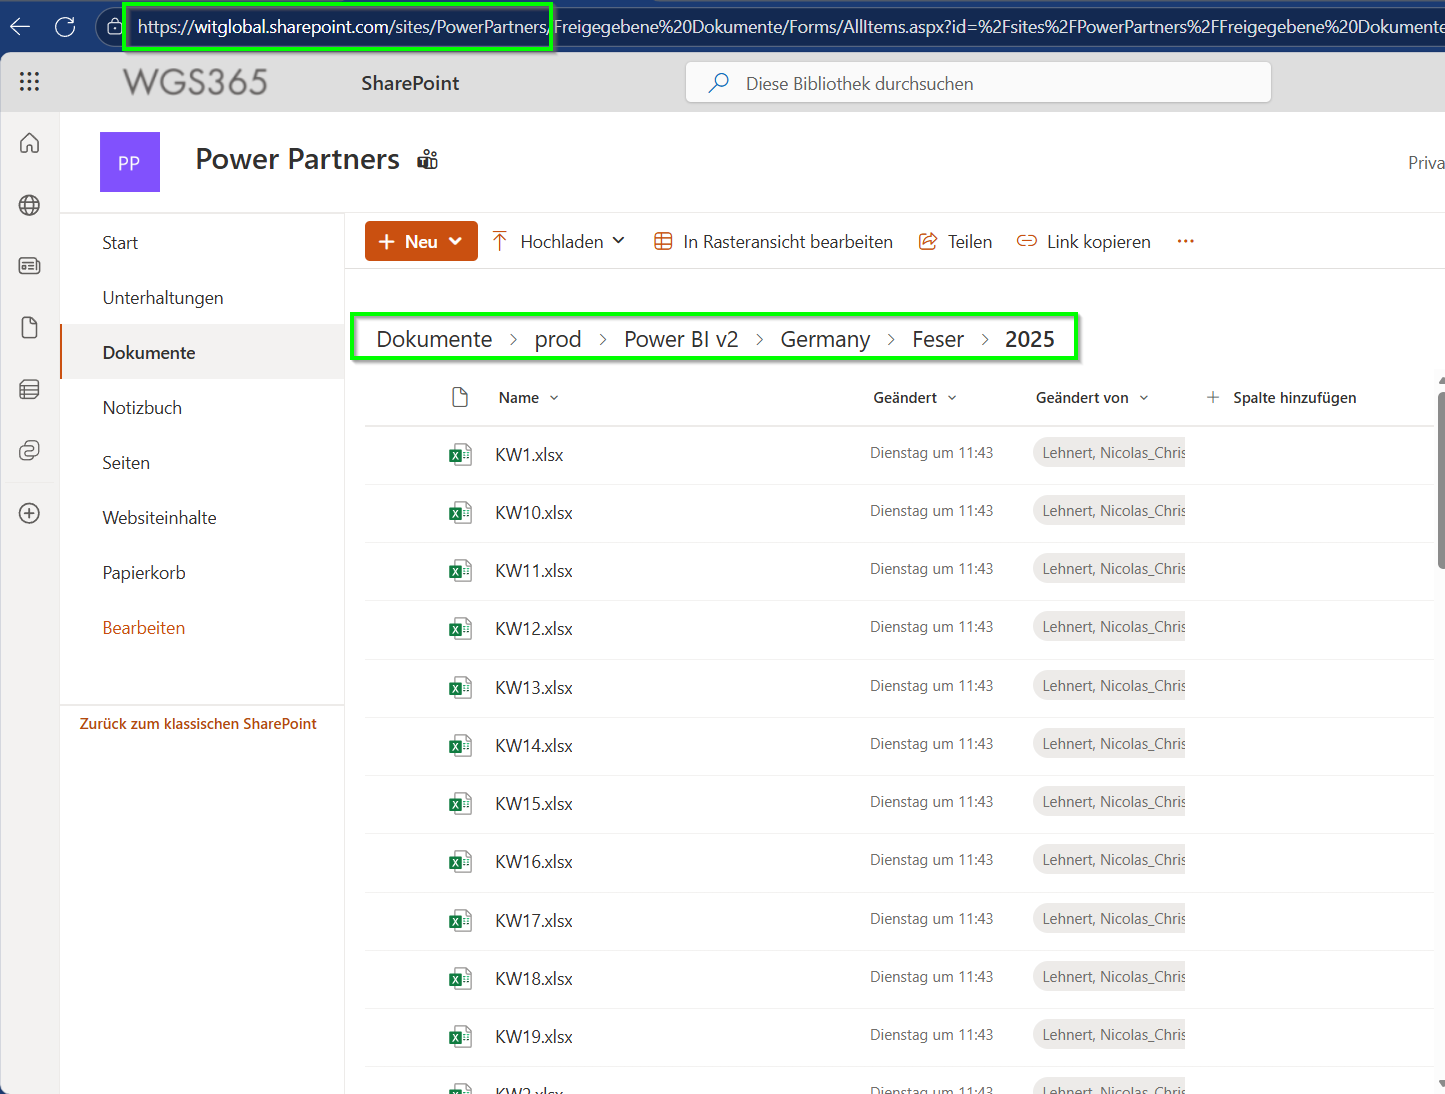
Task: Select Papierkorb in site navigation
Action: click(144, 573)
